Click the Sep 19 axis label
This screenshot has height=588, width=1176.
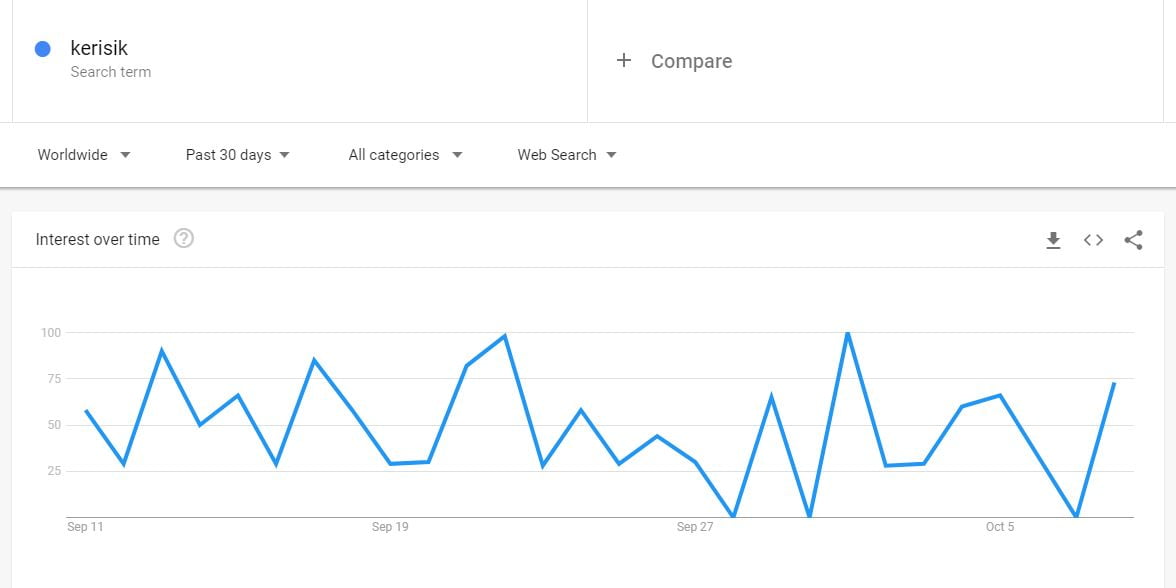click(x=390, y=527)
